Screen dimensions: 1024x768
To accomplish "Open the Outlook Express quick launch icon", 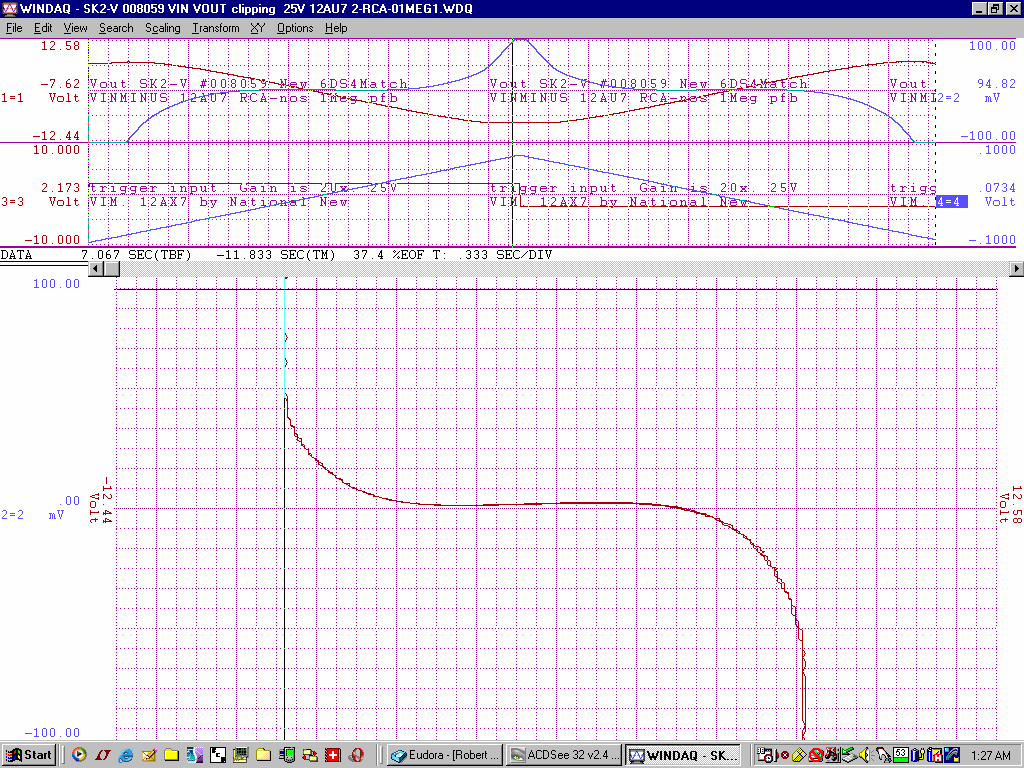I will click(149, 754).
